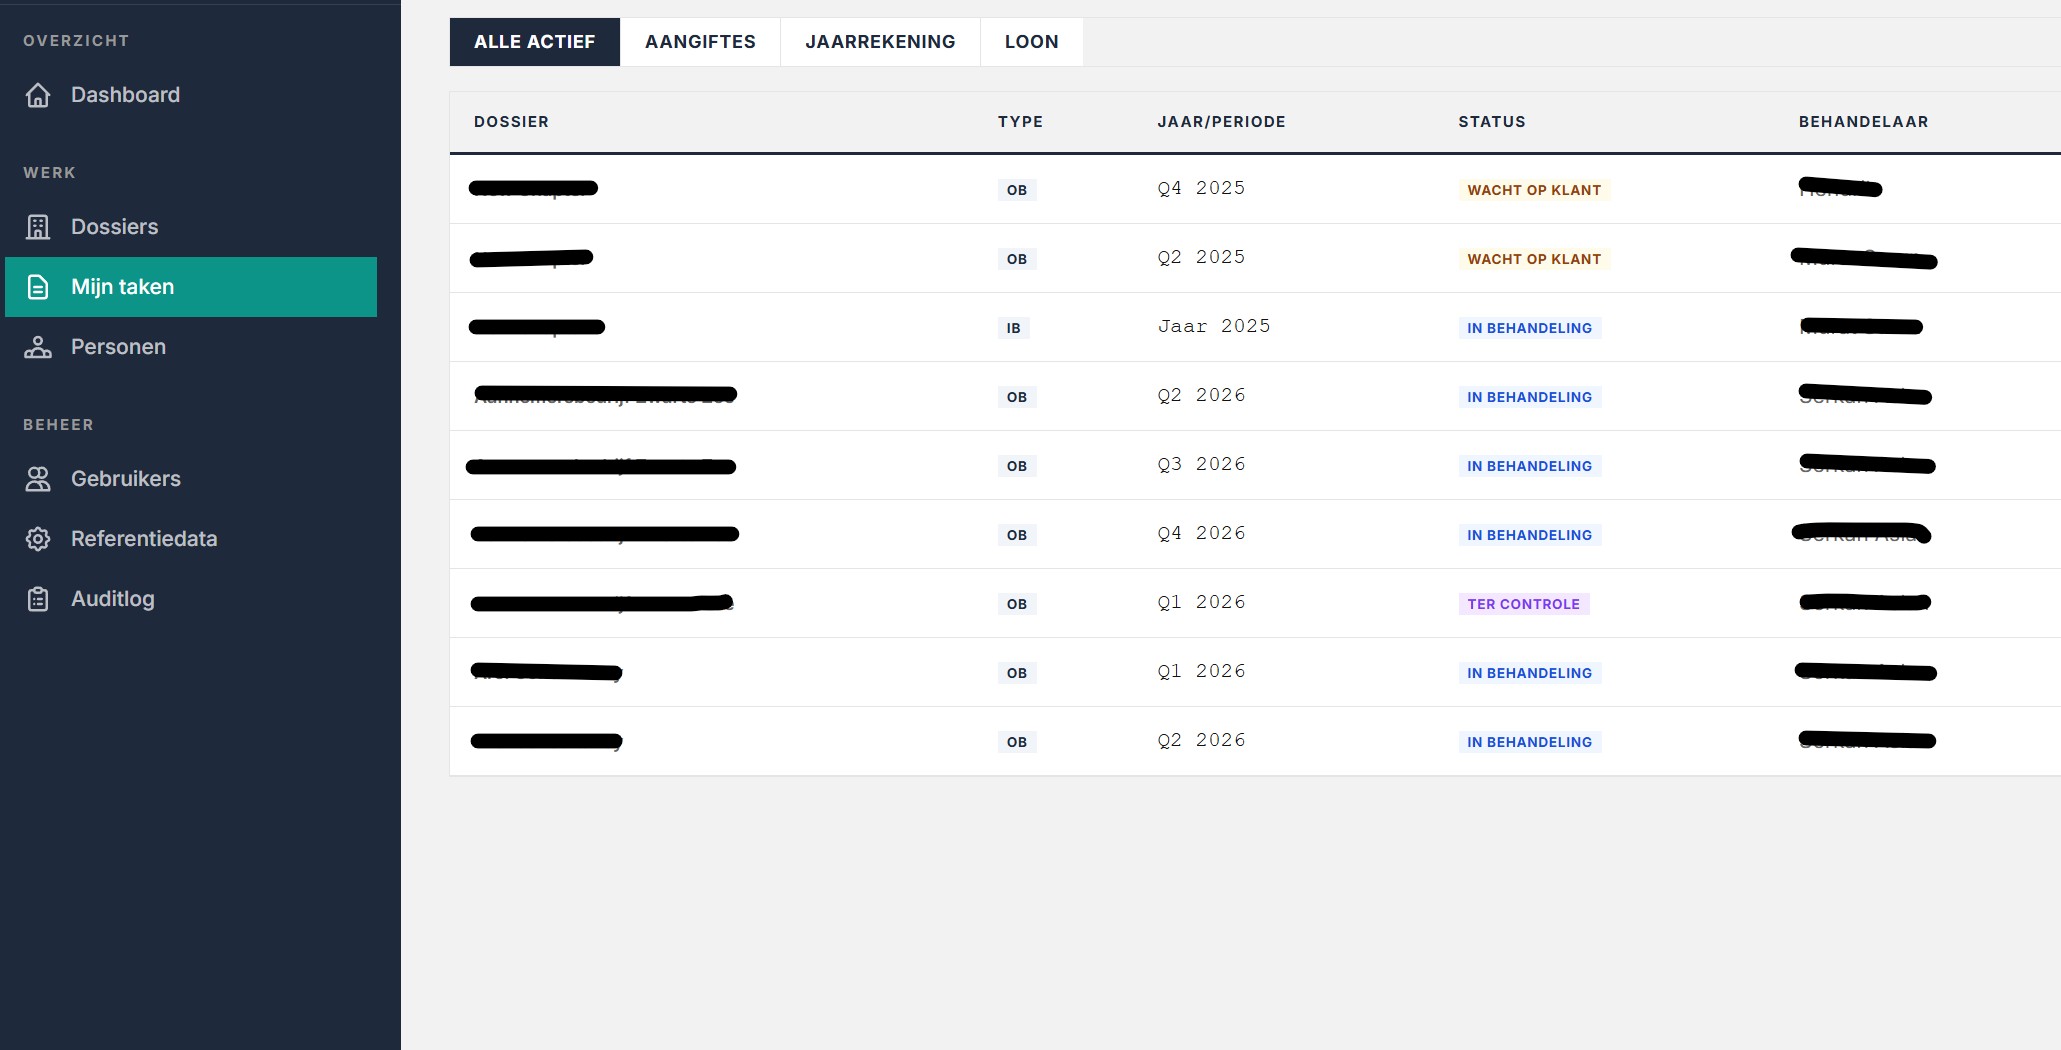
Task: Switch to the Alle actief tab
Action: click(535, 42)
